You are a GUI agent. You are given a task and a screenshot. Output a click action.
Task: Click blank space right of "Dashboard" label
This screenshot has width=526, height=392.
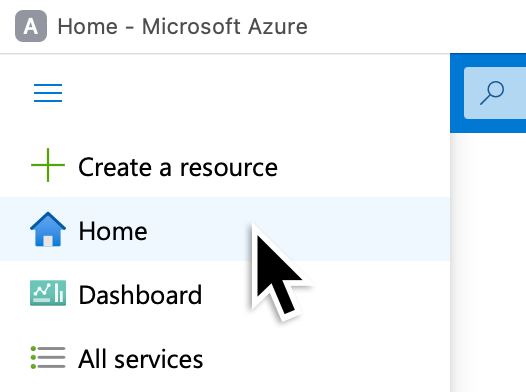(379, 294)
